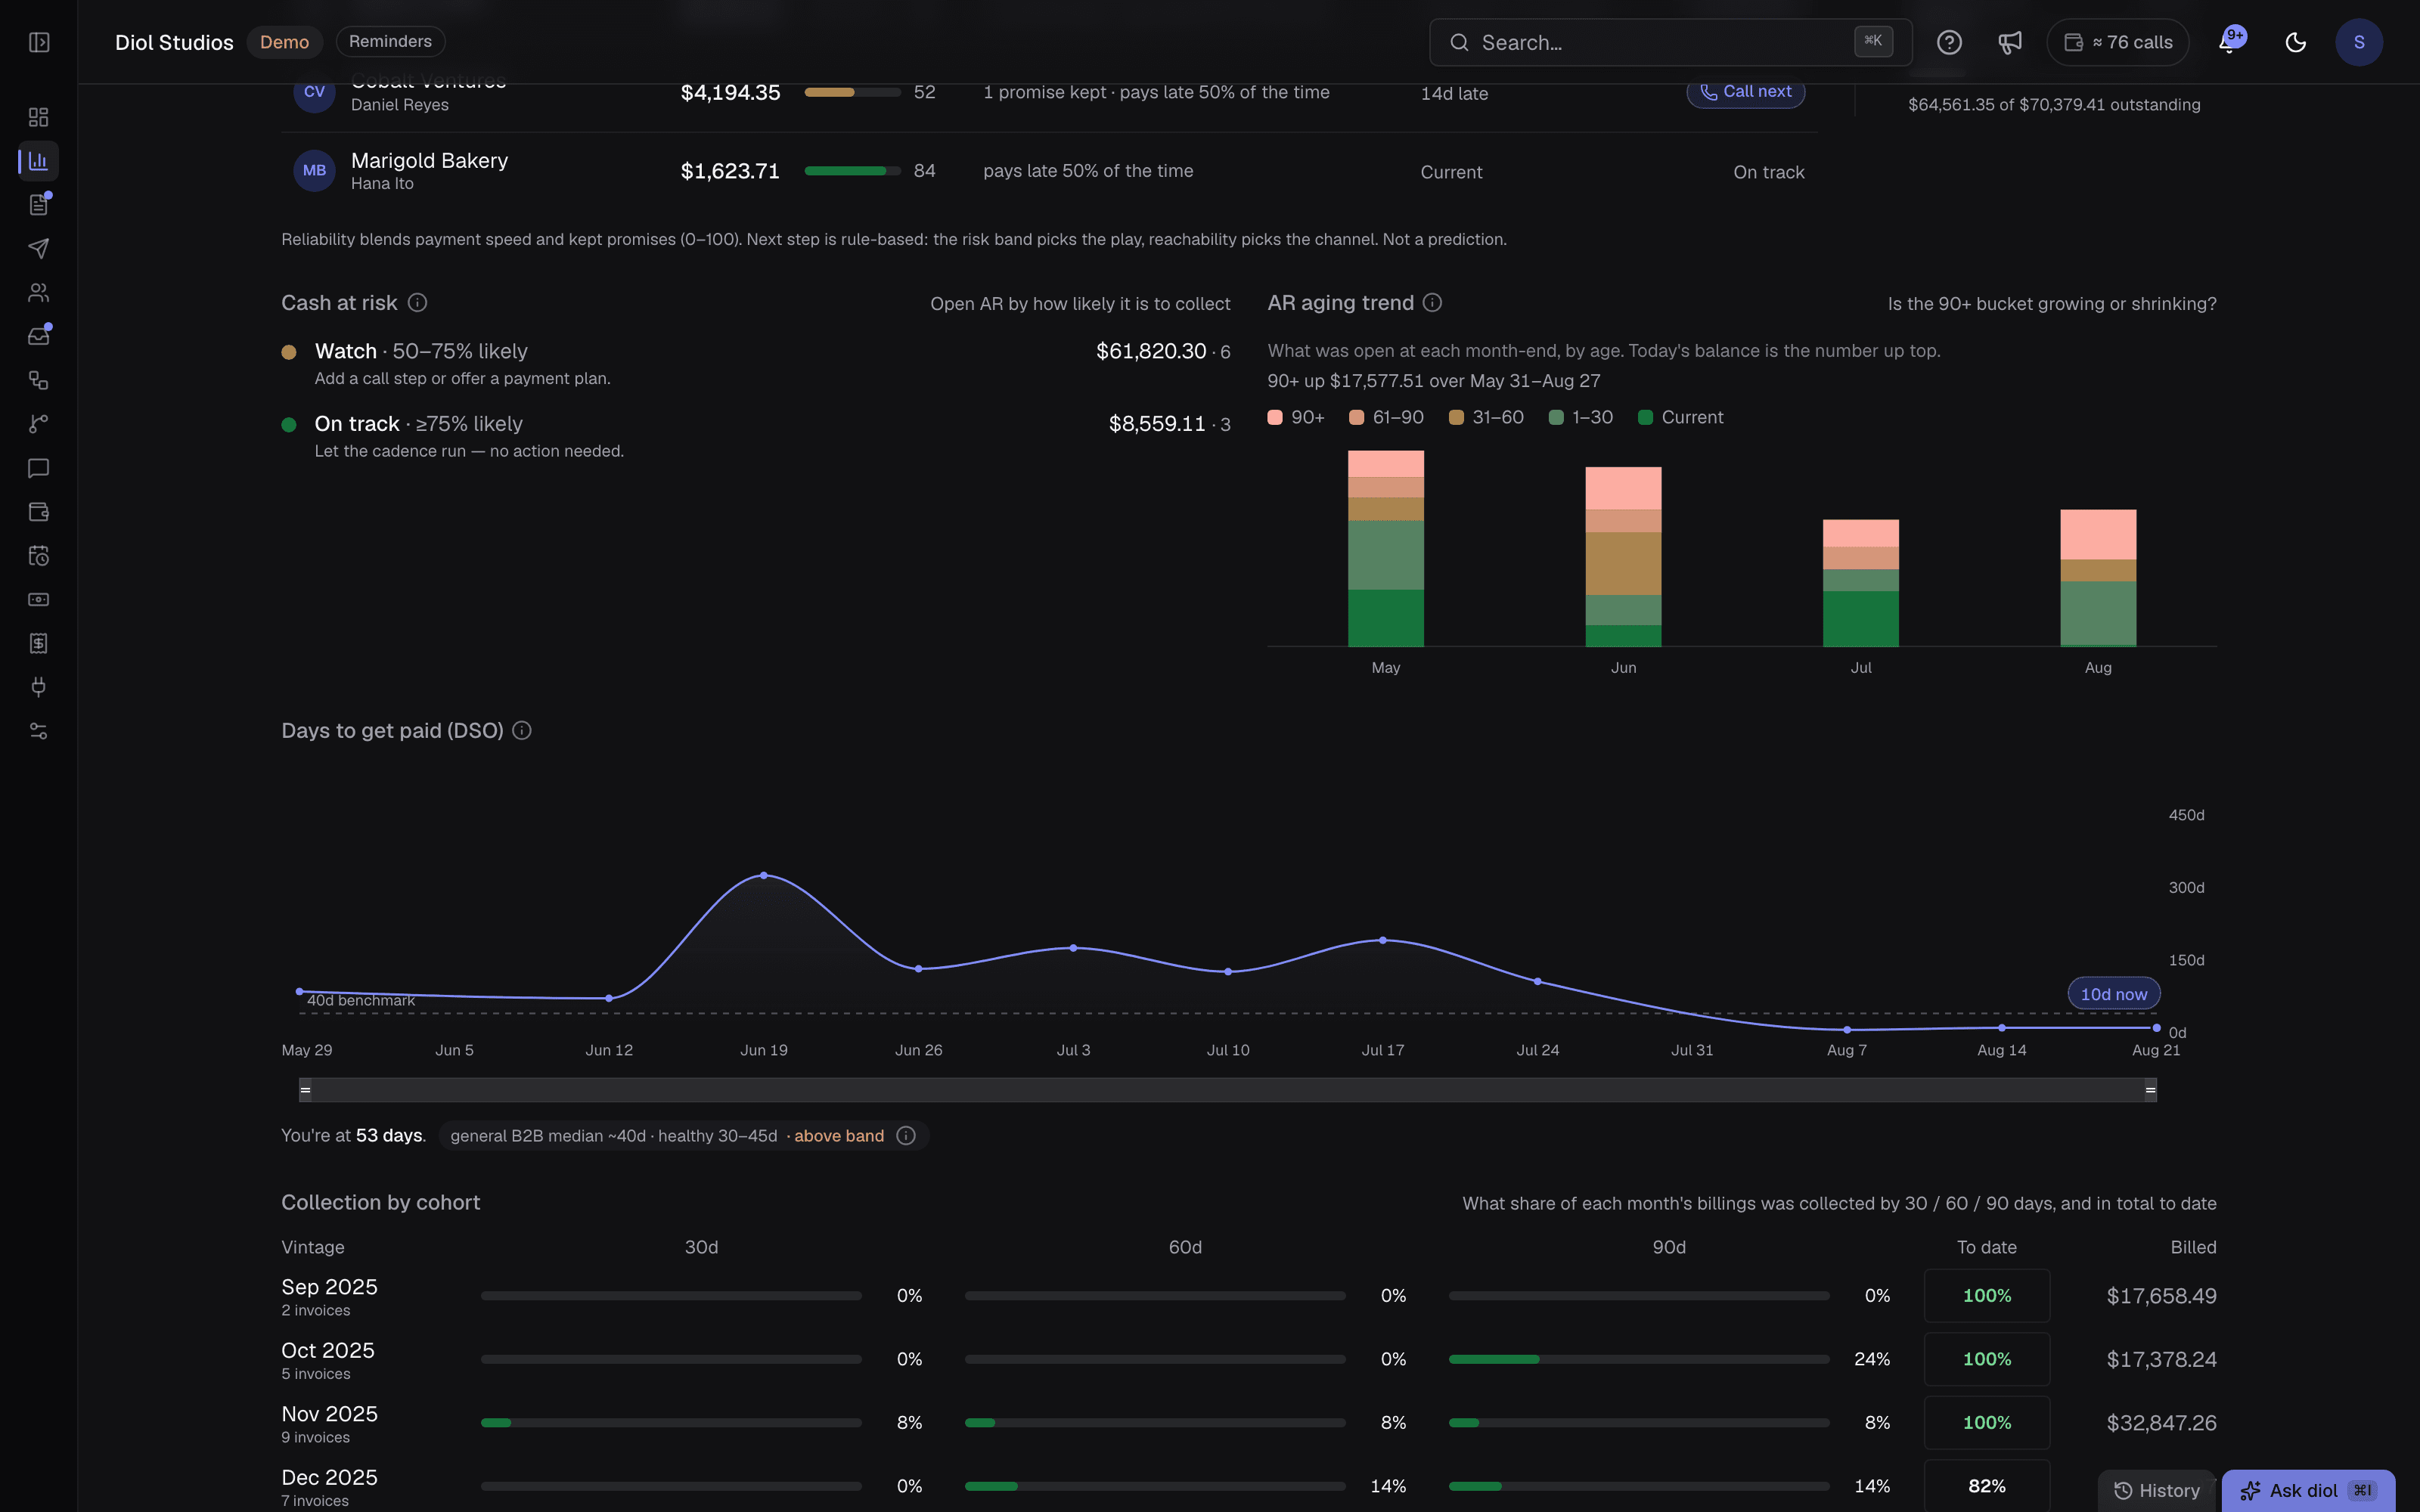Open the wallet sidebar icon
This screenshot has width=2420, height=1512.
(38, 512)
